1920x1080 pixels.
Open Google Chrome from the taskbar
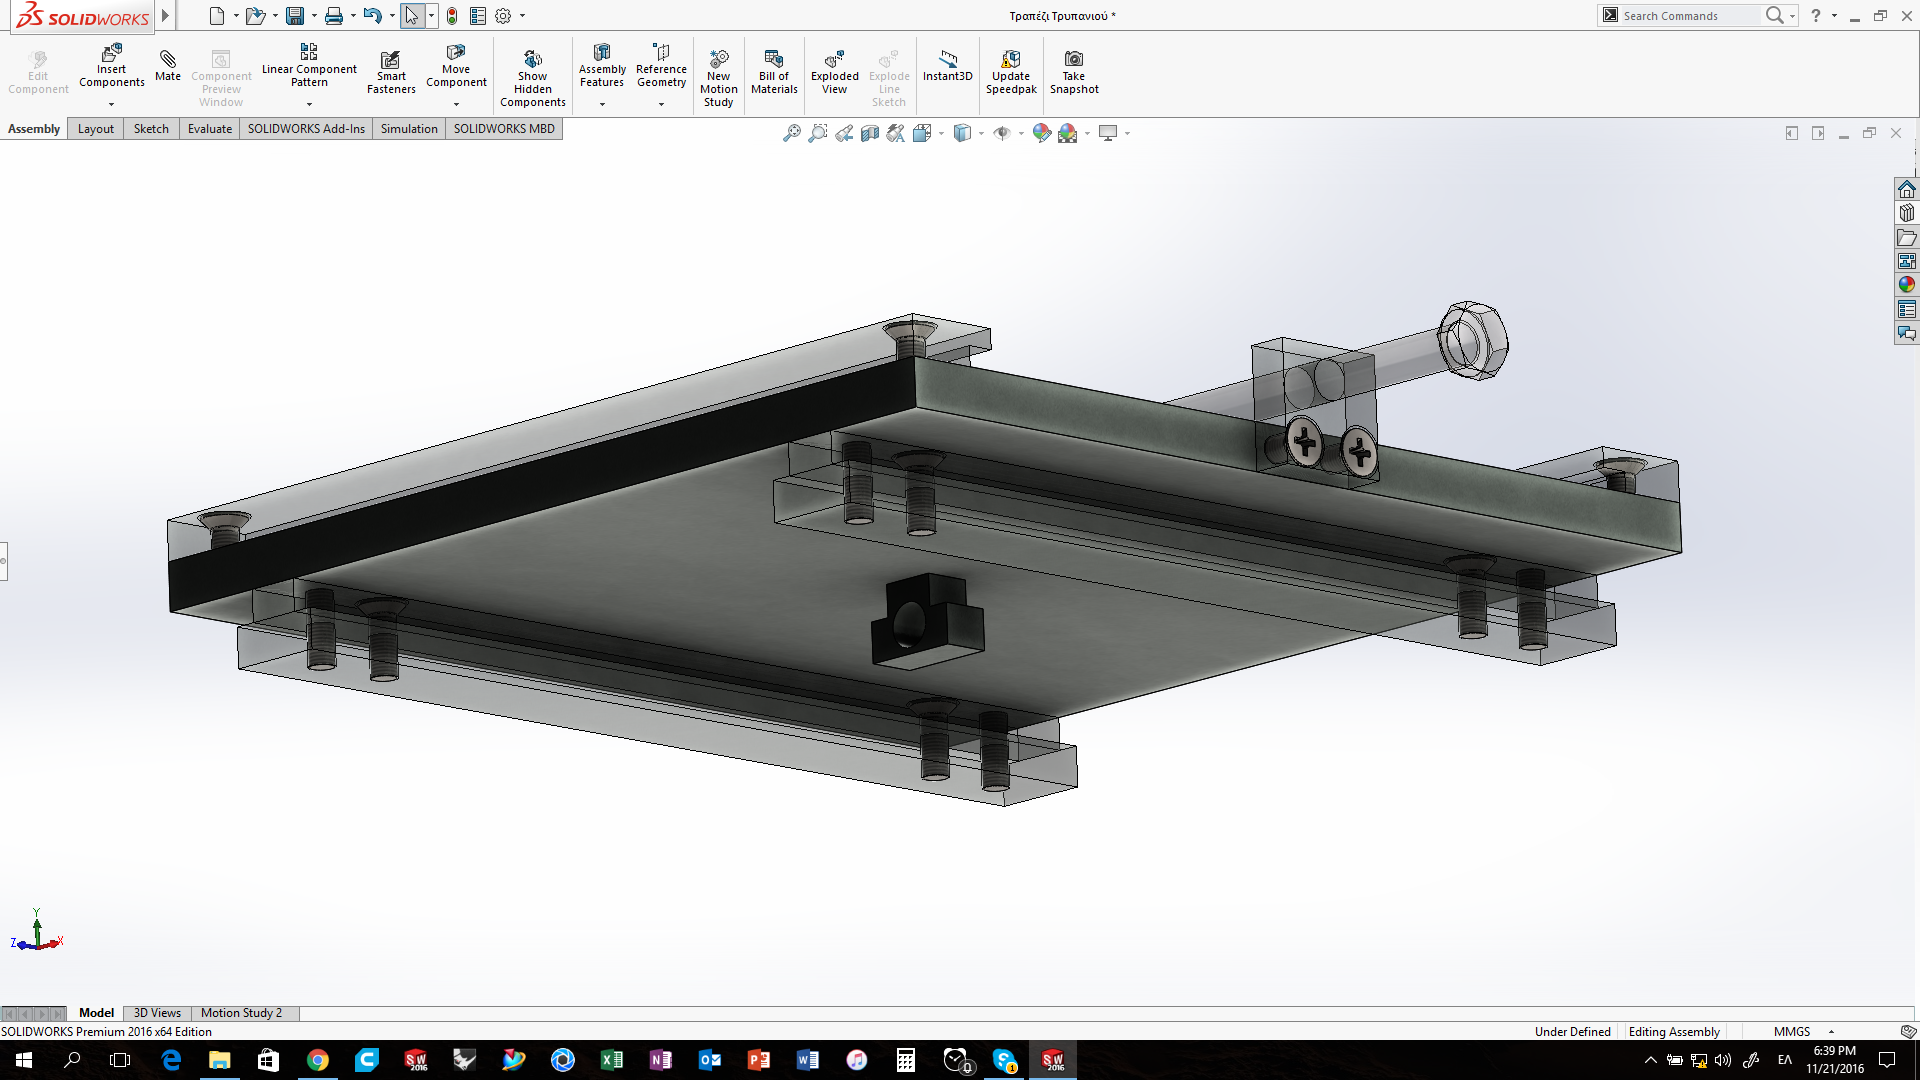coord(317,1060)
